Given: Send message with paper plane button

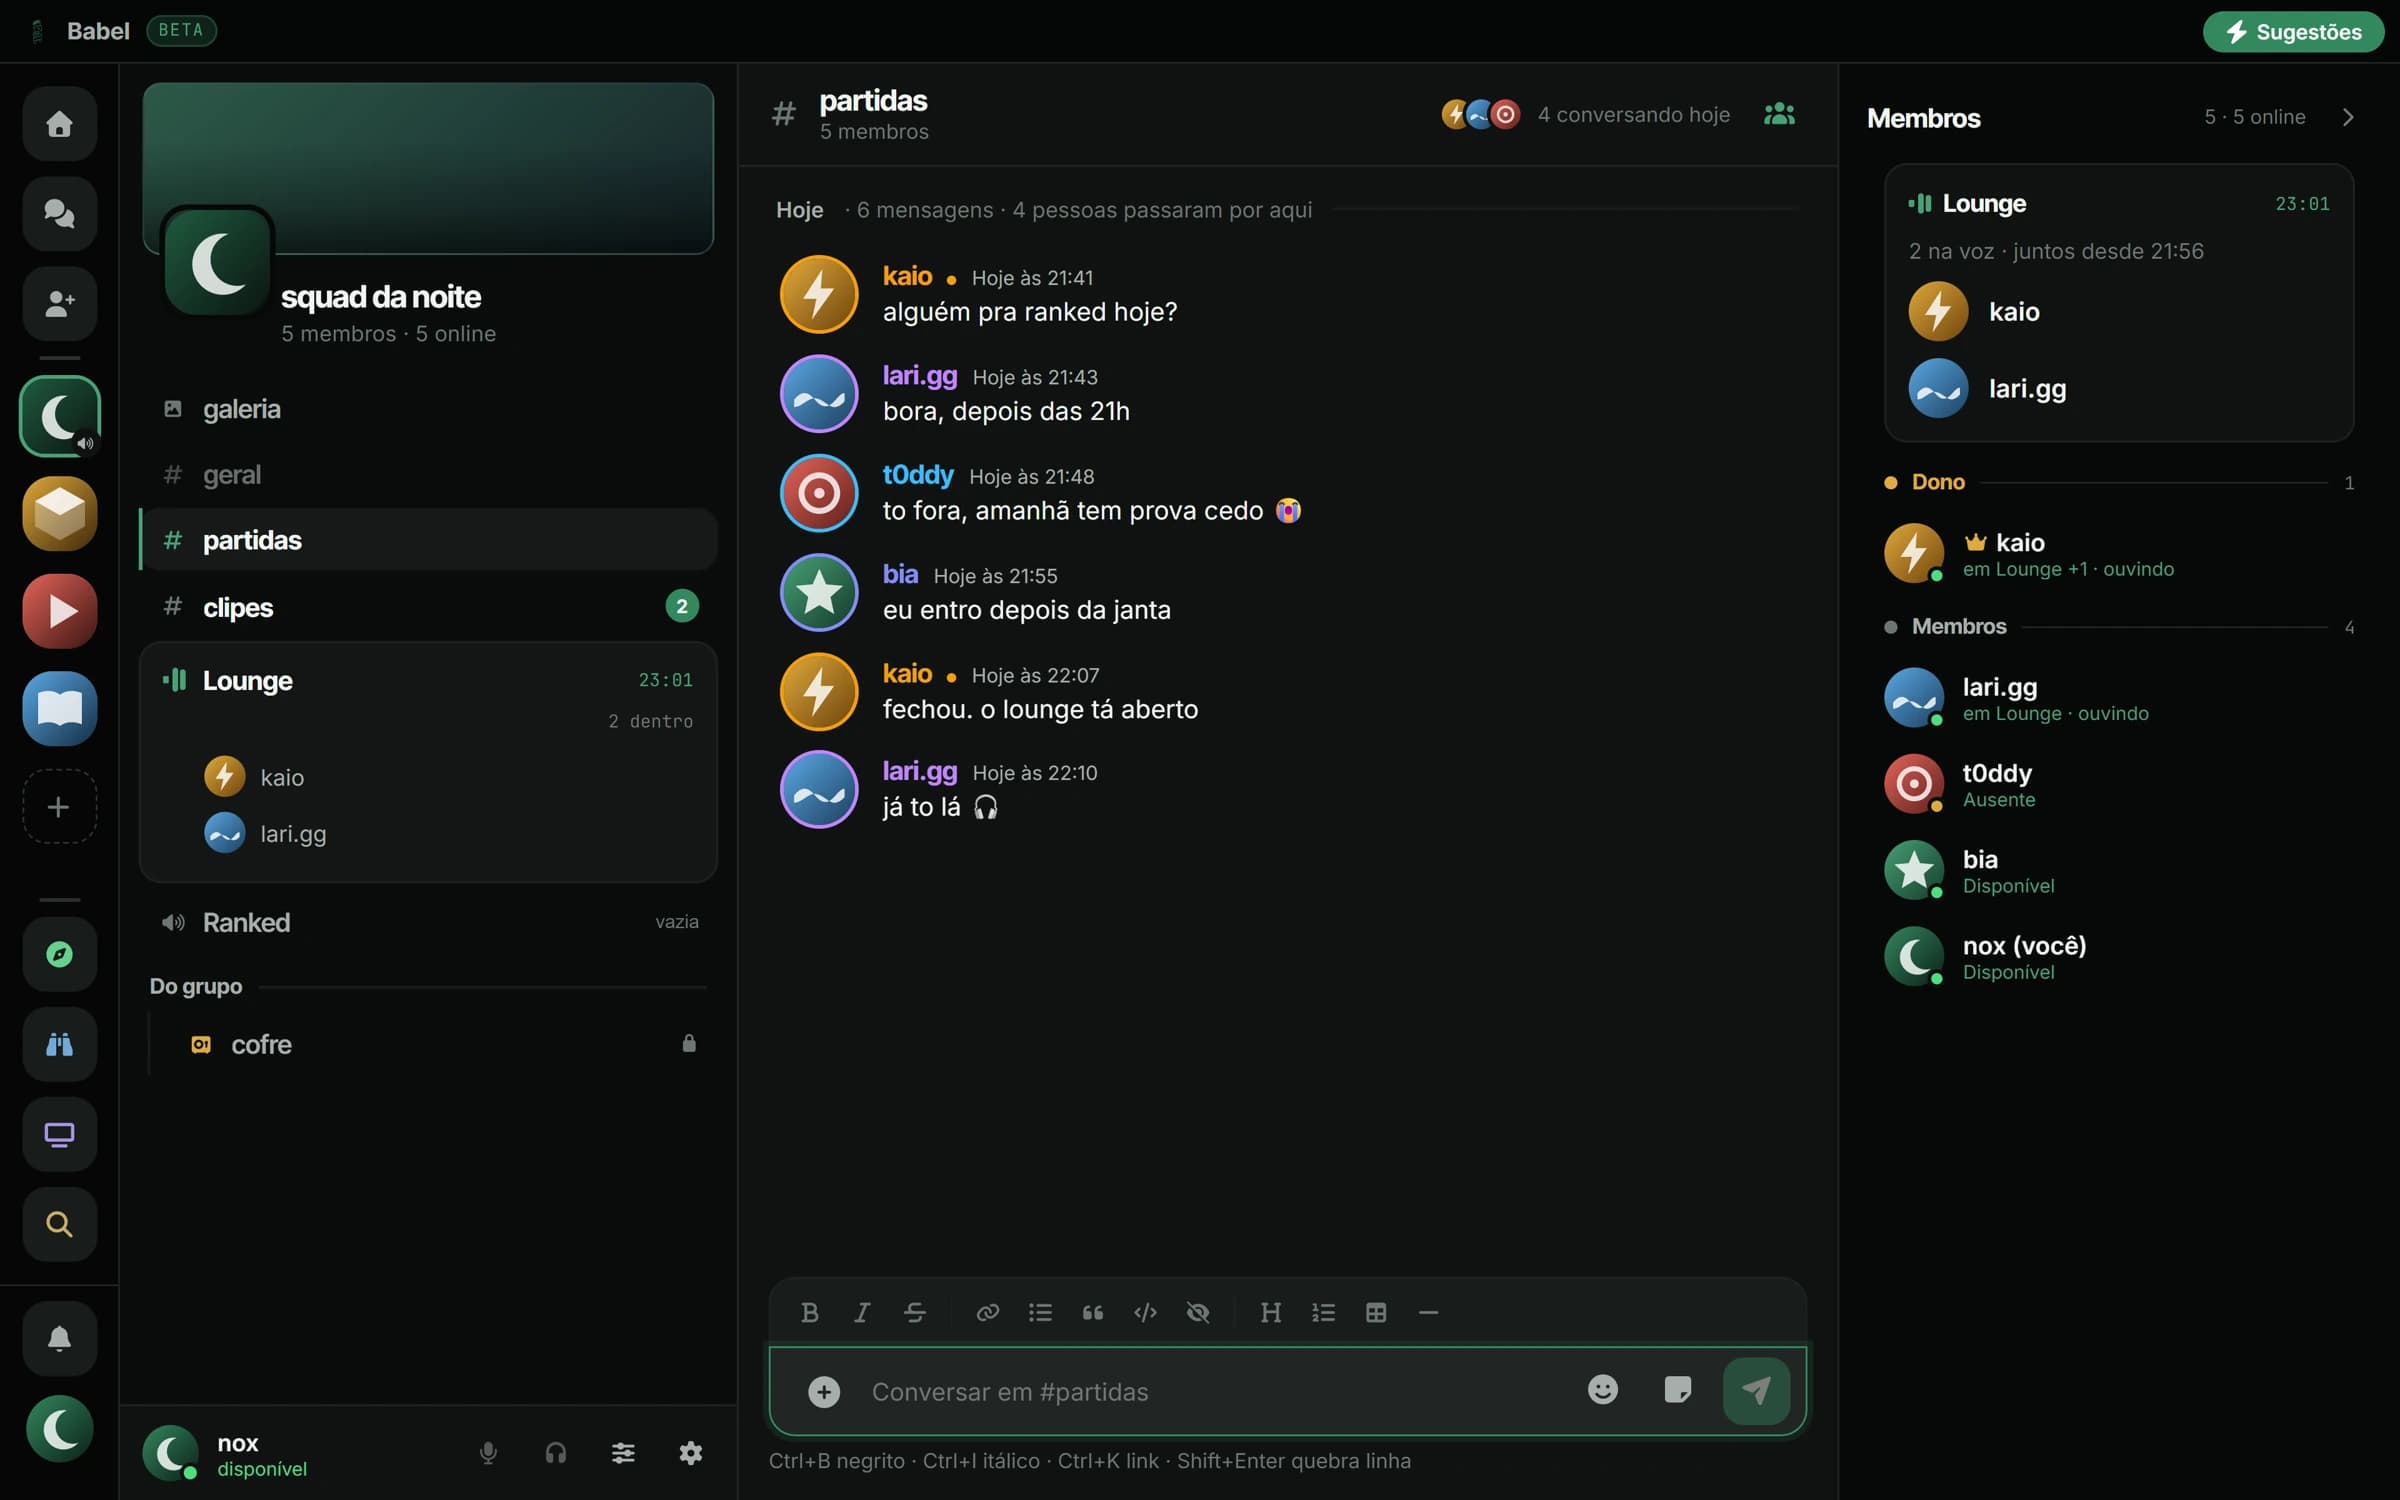Looking at the screenshot, I should [x=1757, y=1391].
